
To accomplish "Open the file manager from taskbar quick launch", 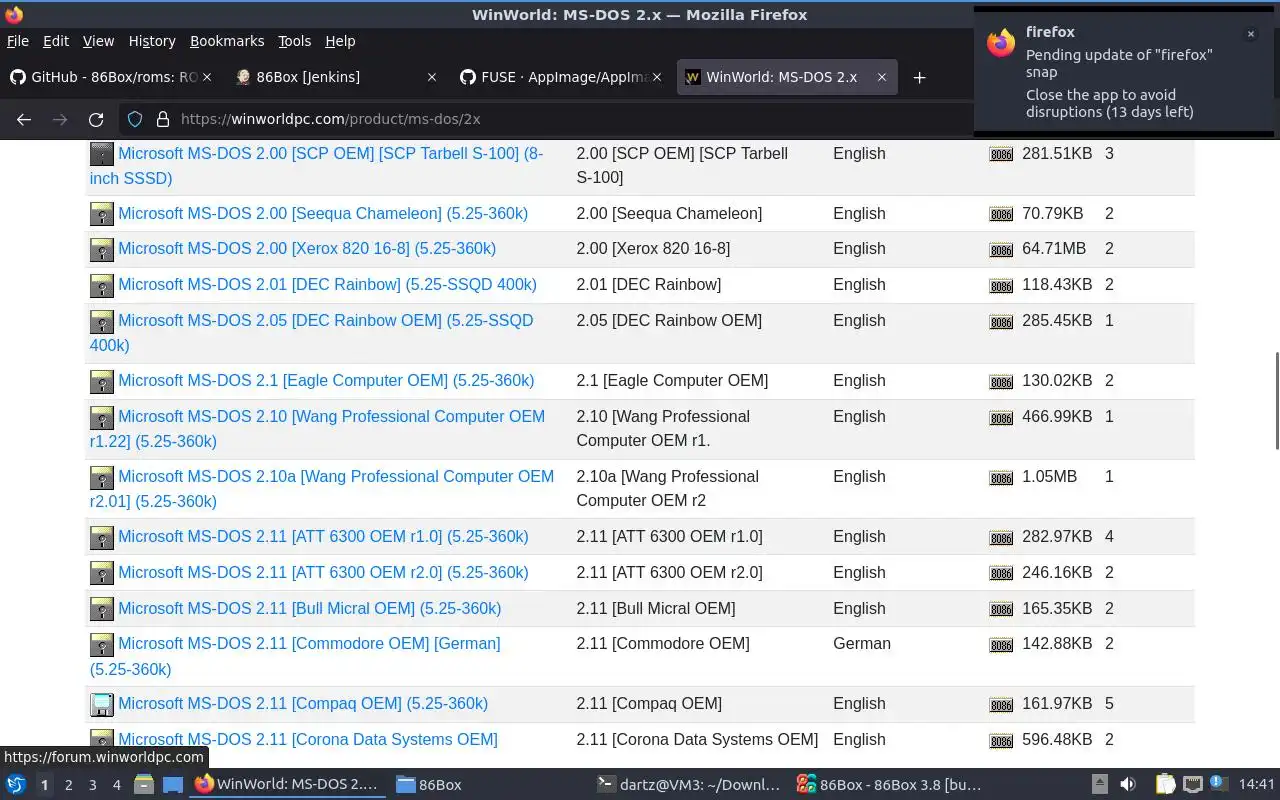I will 144,785.
